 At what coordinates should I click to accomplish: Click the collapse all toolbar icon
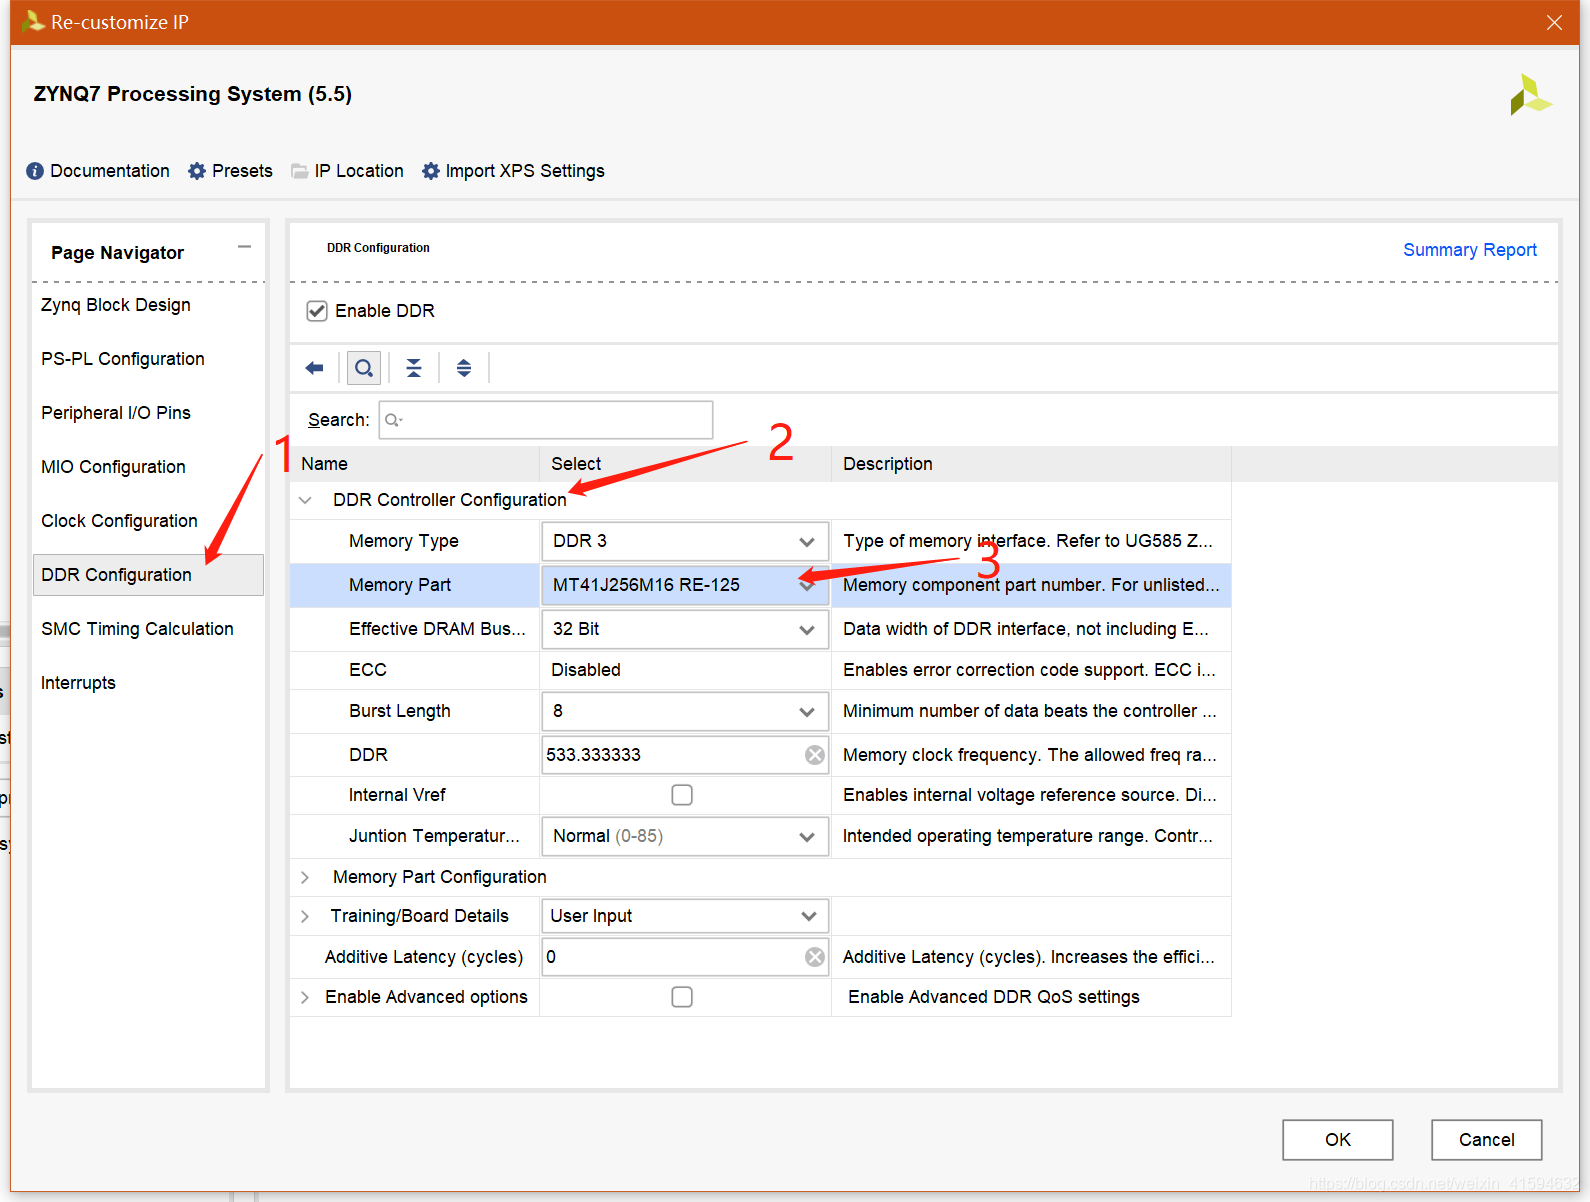coord(414,368)
